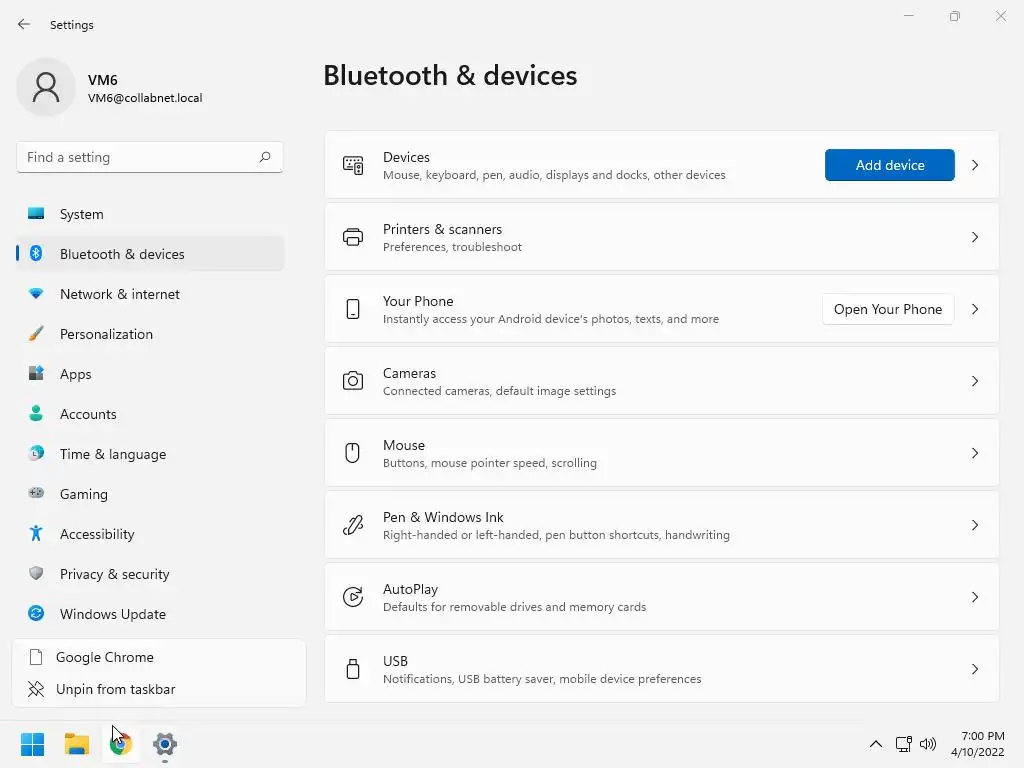Choose Google Chrome in the jump list
Image resolution: width=1024 pixels, height=768 pixels.
[105, 657]
